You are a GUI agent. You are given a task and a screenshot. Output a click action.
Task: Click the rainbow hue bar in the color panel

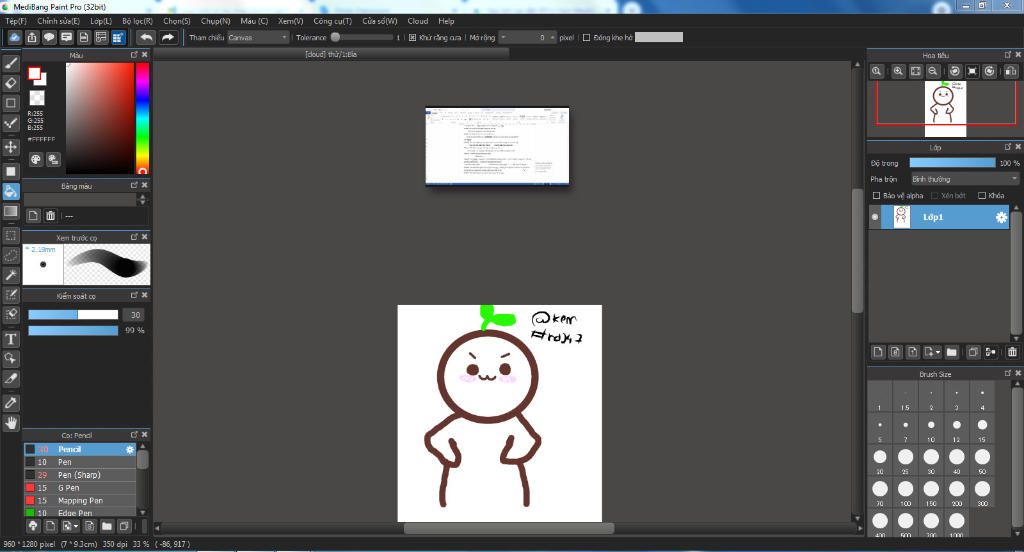click(142, 118)
